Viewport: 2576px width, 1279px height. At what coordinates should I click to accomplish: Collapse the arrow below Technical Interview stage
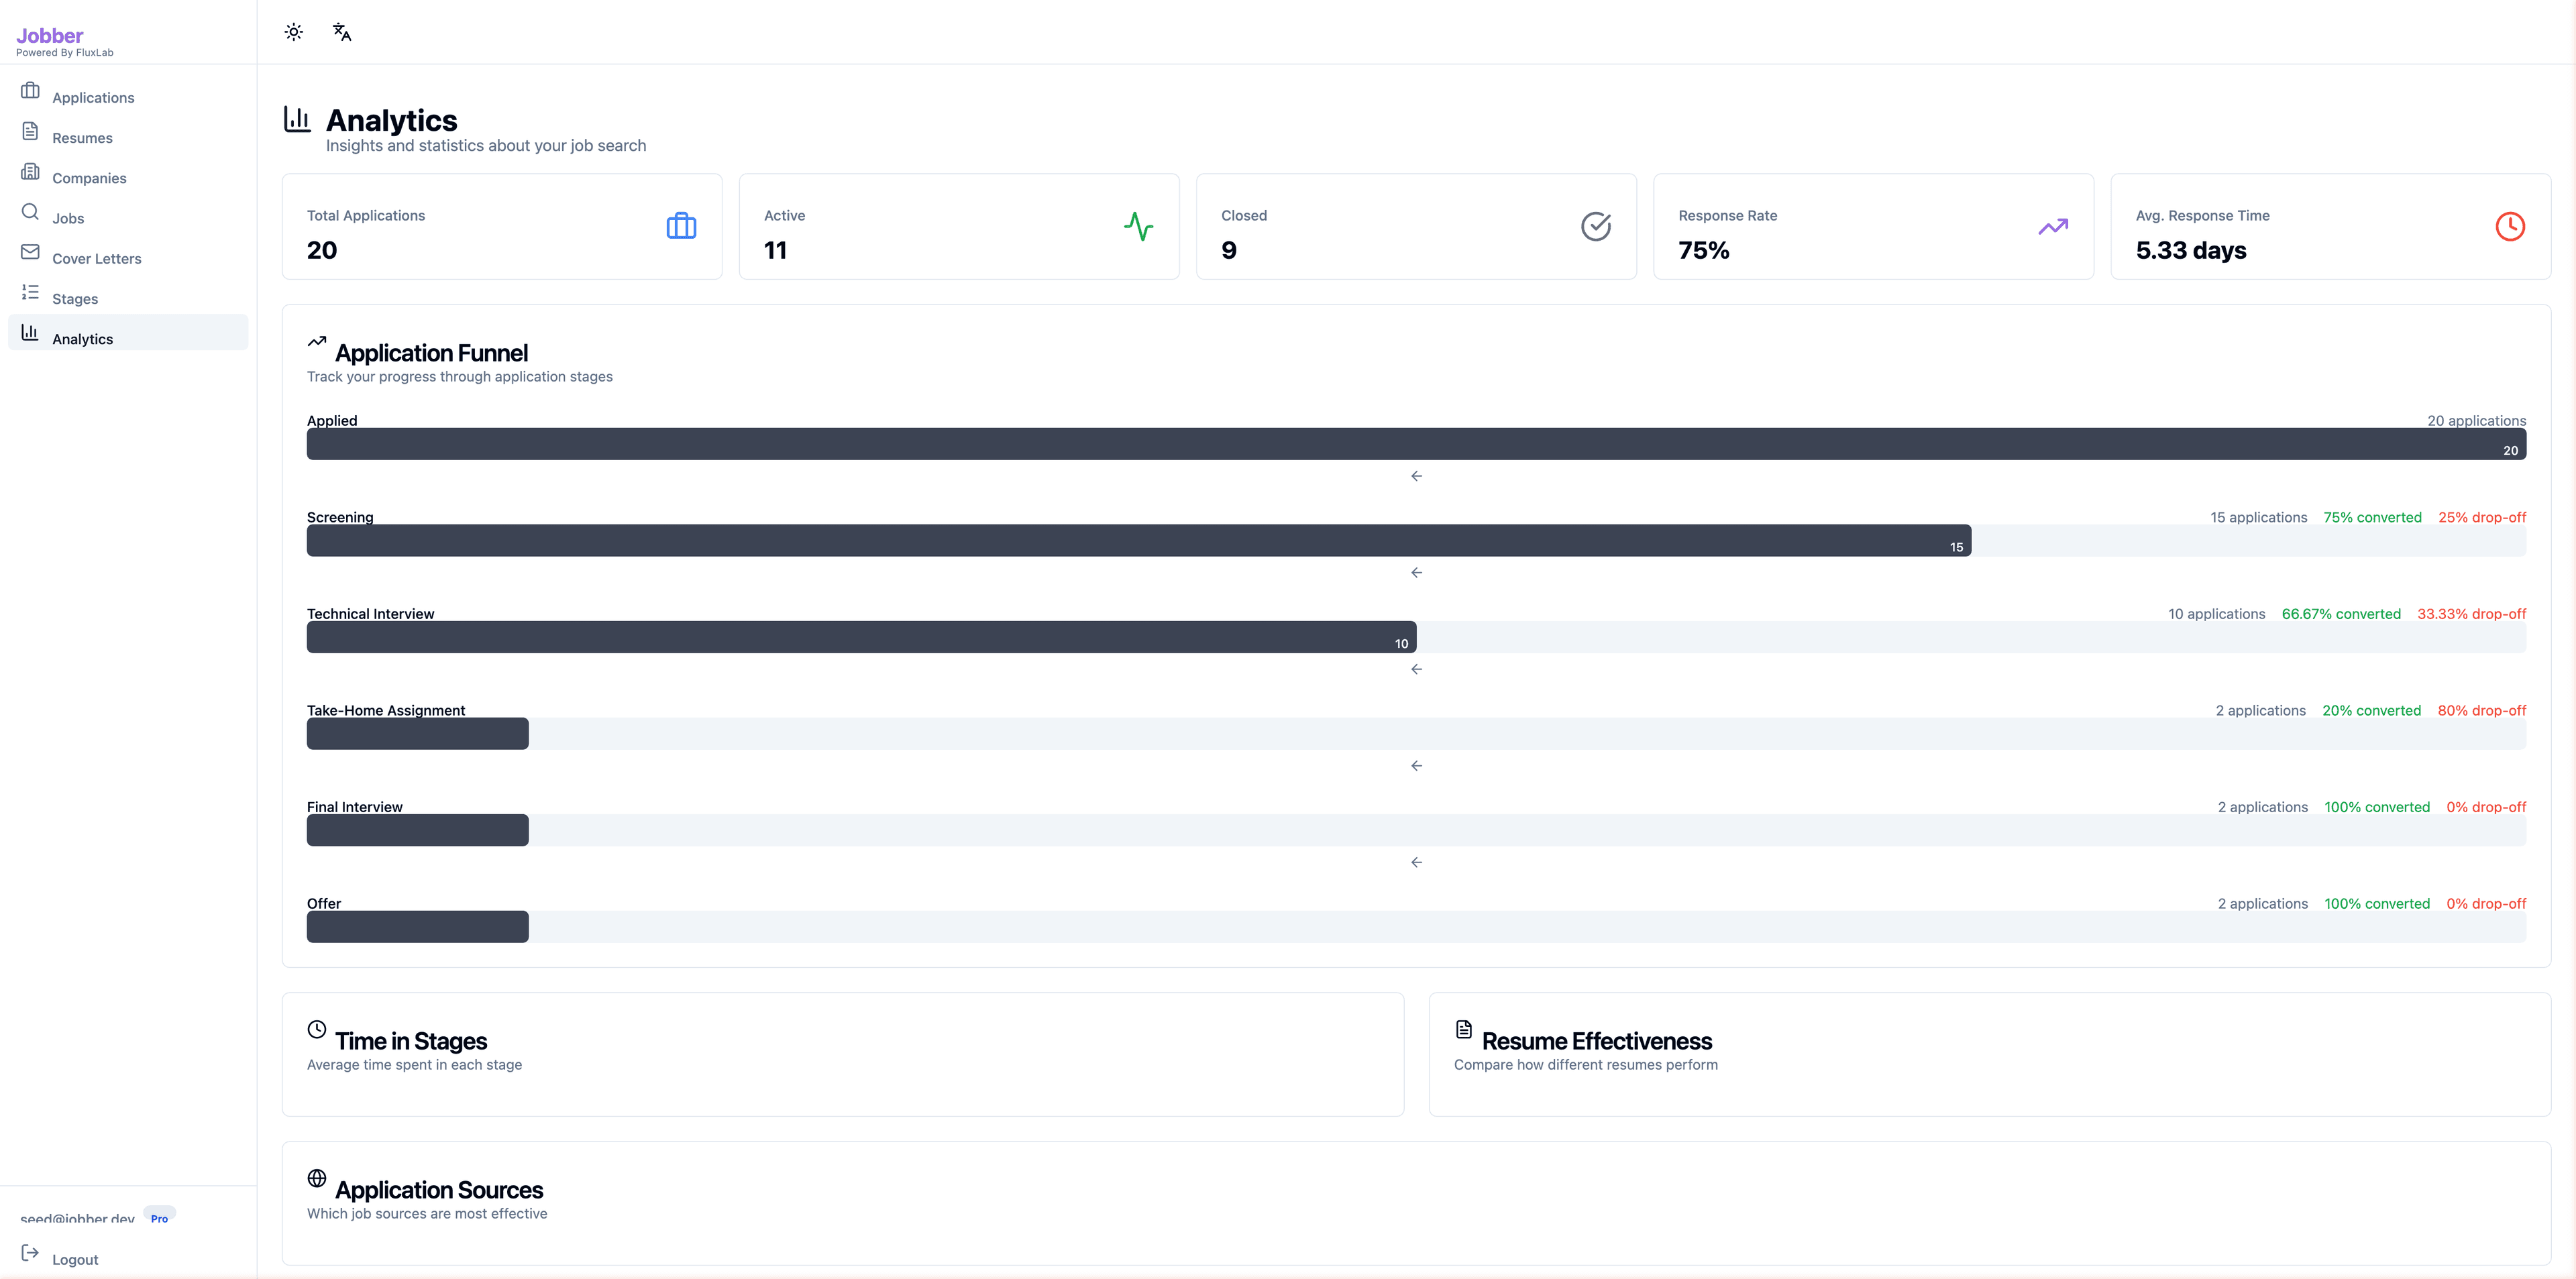[1416, 669]
